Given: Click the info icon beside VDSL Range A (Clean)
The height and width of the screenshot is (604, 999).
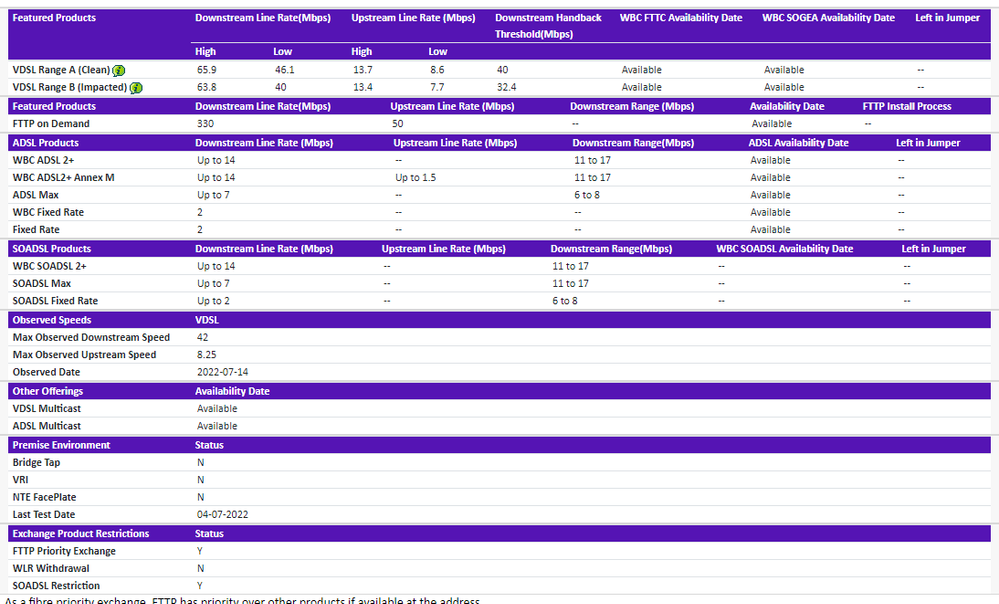Looking at the screenshot, I should pyautogui.click(x=119, y=70).
